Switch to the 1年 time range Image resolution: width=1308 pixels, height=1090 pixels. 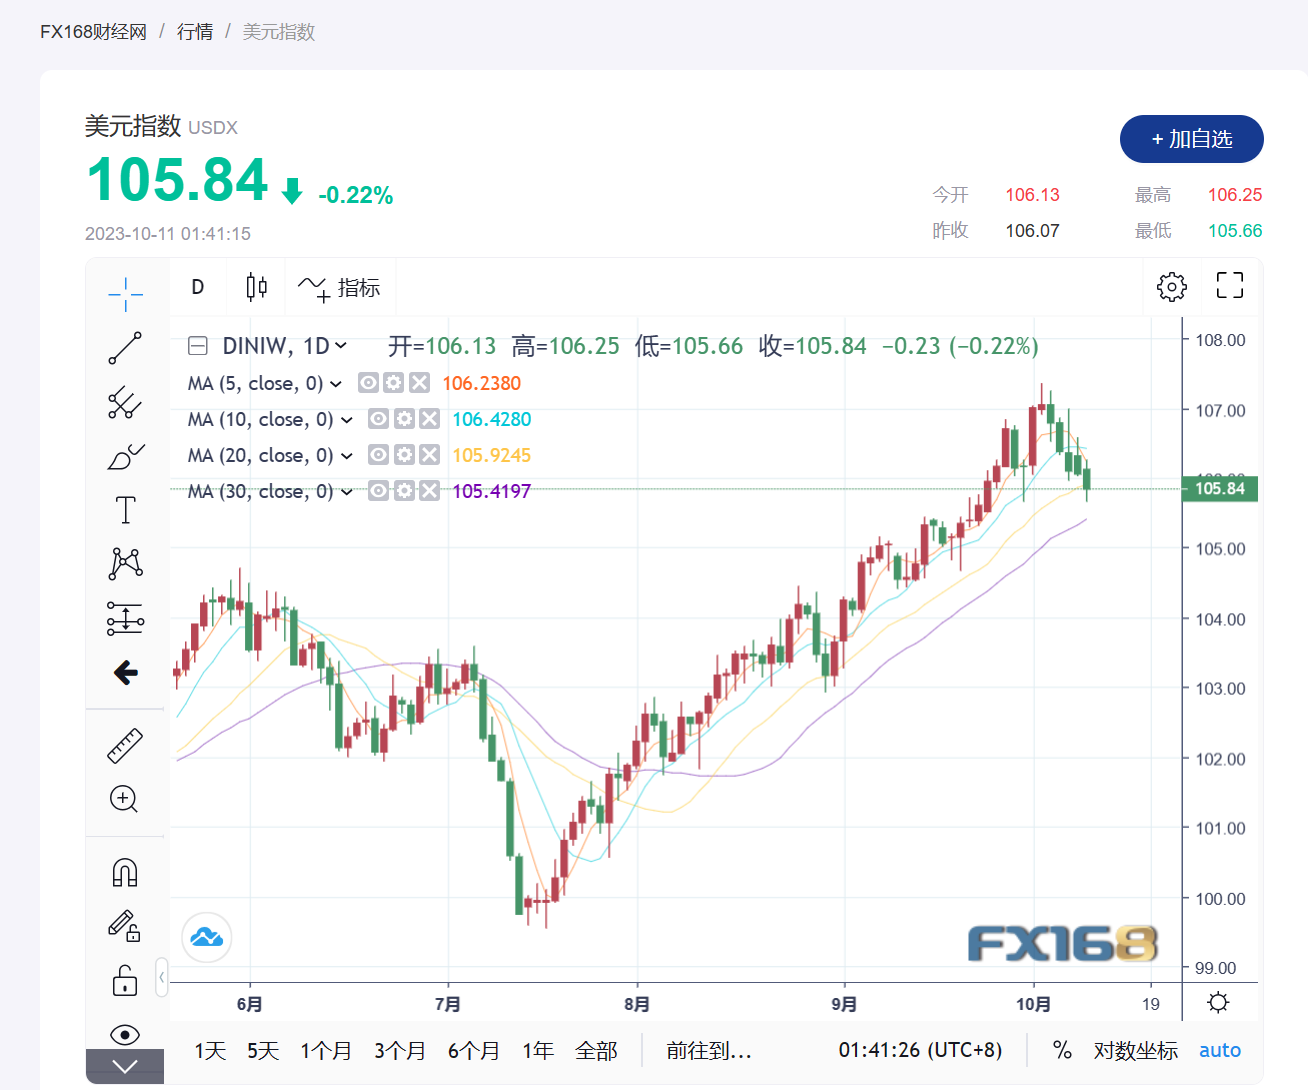(x=538, y=1051)
